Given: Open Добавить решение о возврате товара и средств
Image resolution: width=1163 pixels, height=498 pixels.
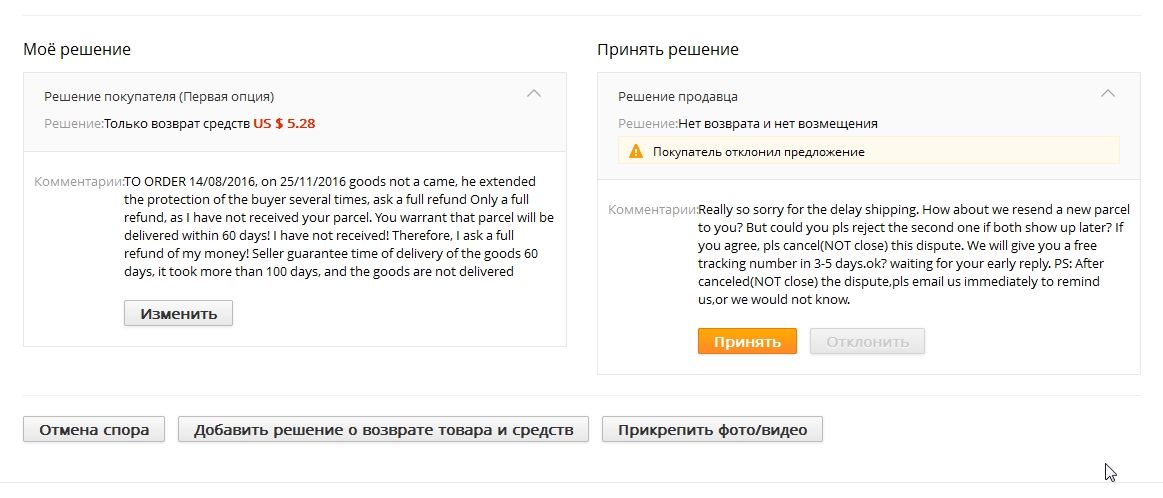Looking at the screenshot, I should 383,429.
